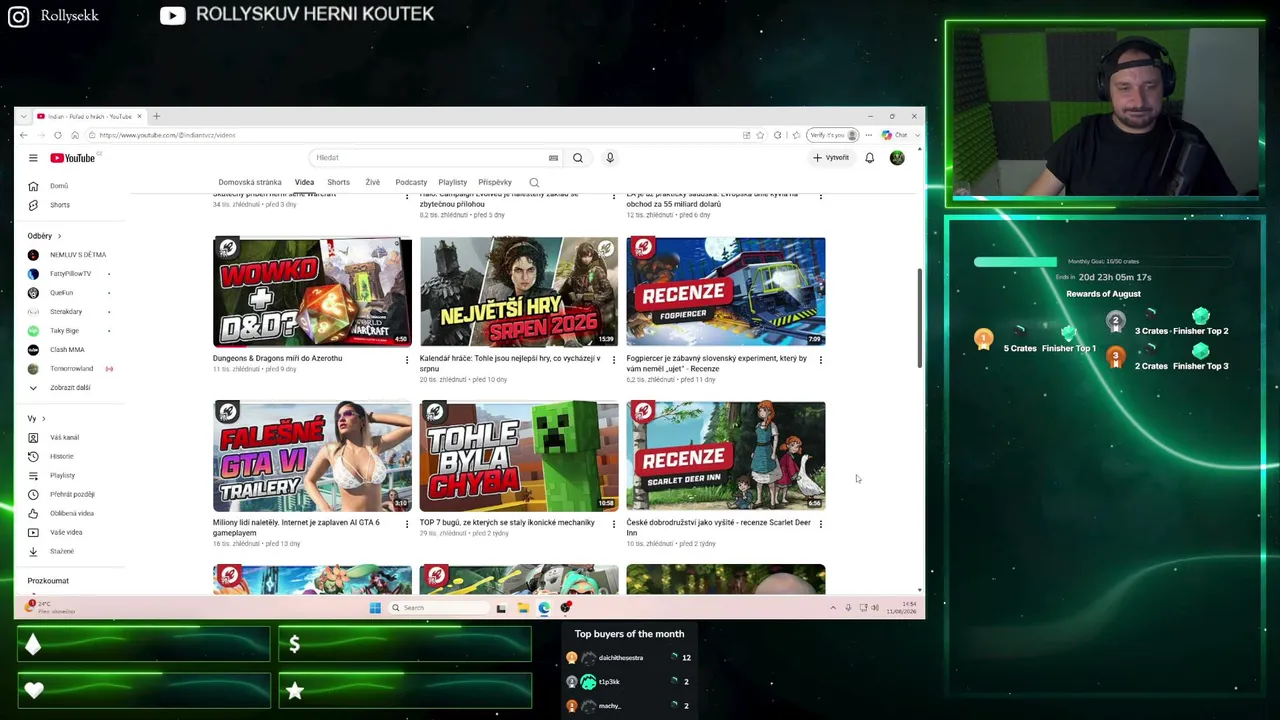Open the Copilot Chat button

pos(894,135)
